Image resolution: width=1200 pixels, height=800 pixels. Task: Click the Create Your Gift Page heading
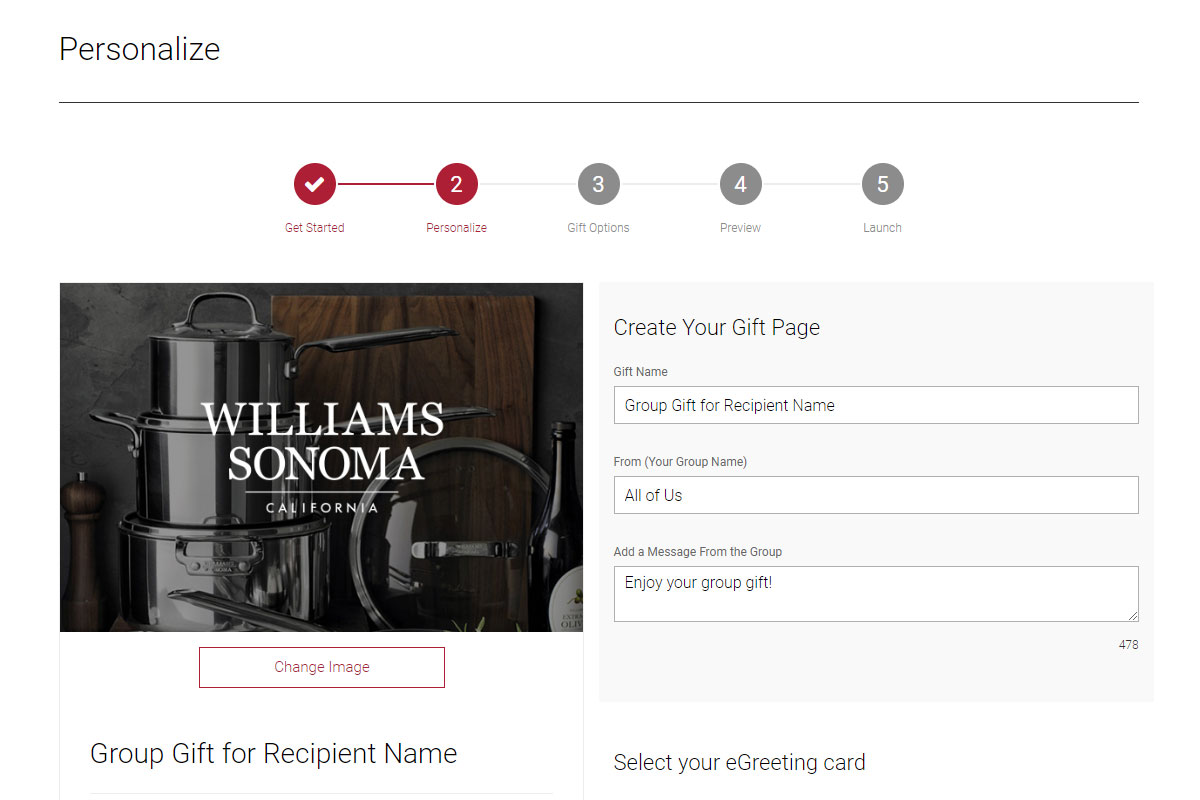coord(717,327)
